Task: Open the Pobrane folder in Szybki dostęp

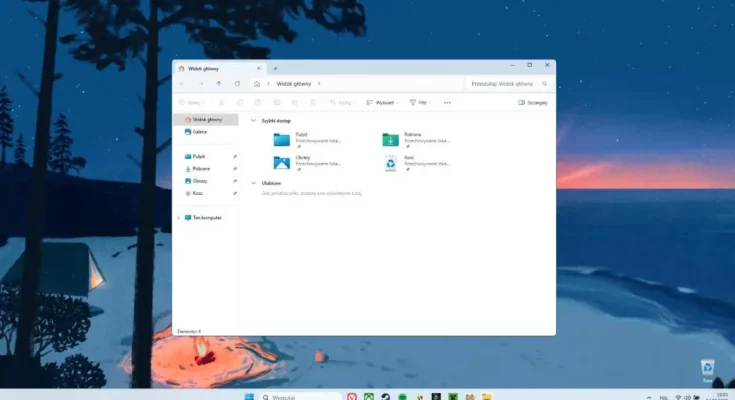Action: pos(416,139)
